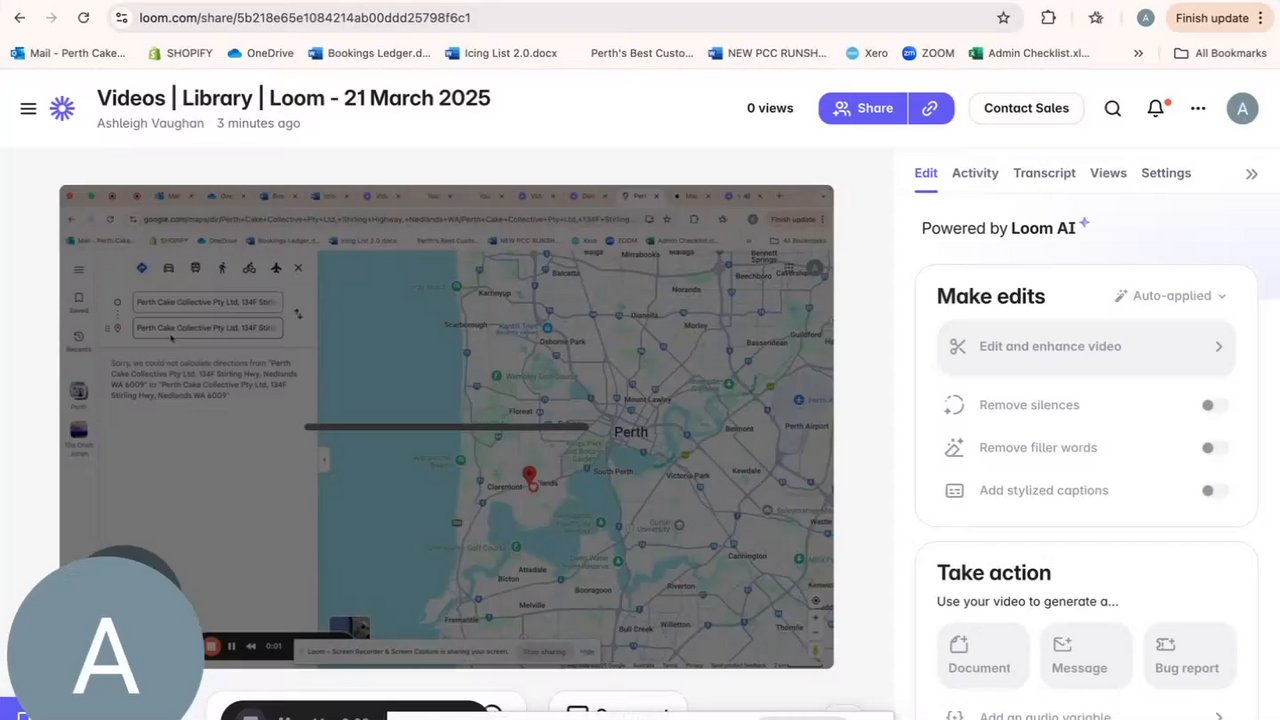1280x720 pixels.
Task: Switch to the Views tab
Action: [x=1108, y=173]
